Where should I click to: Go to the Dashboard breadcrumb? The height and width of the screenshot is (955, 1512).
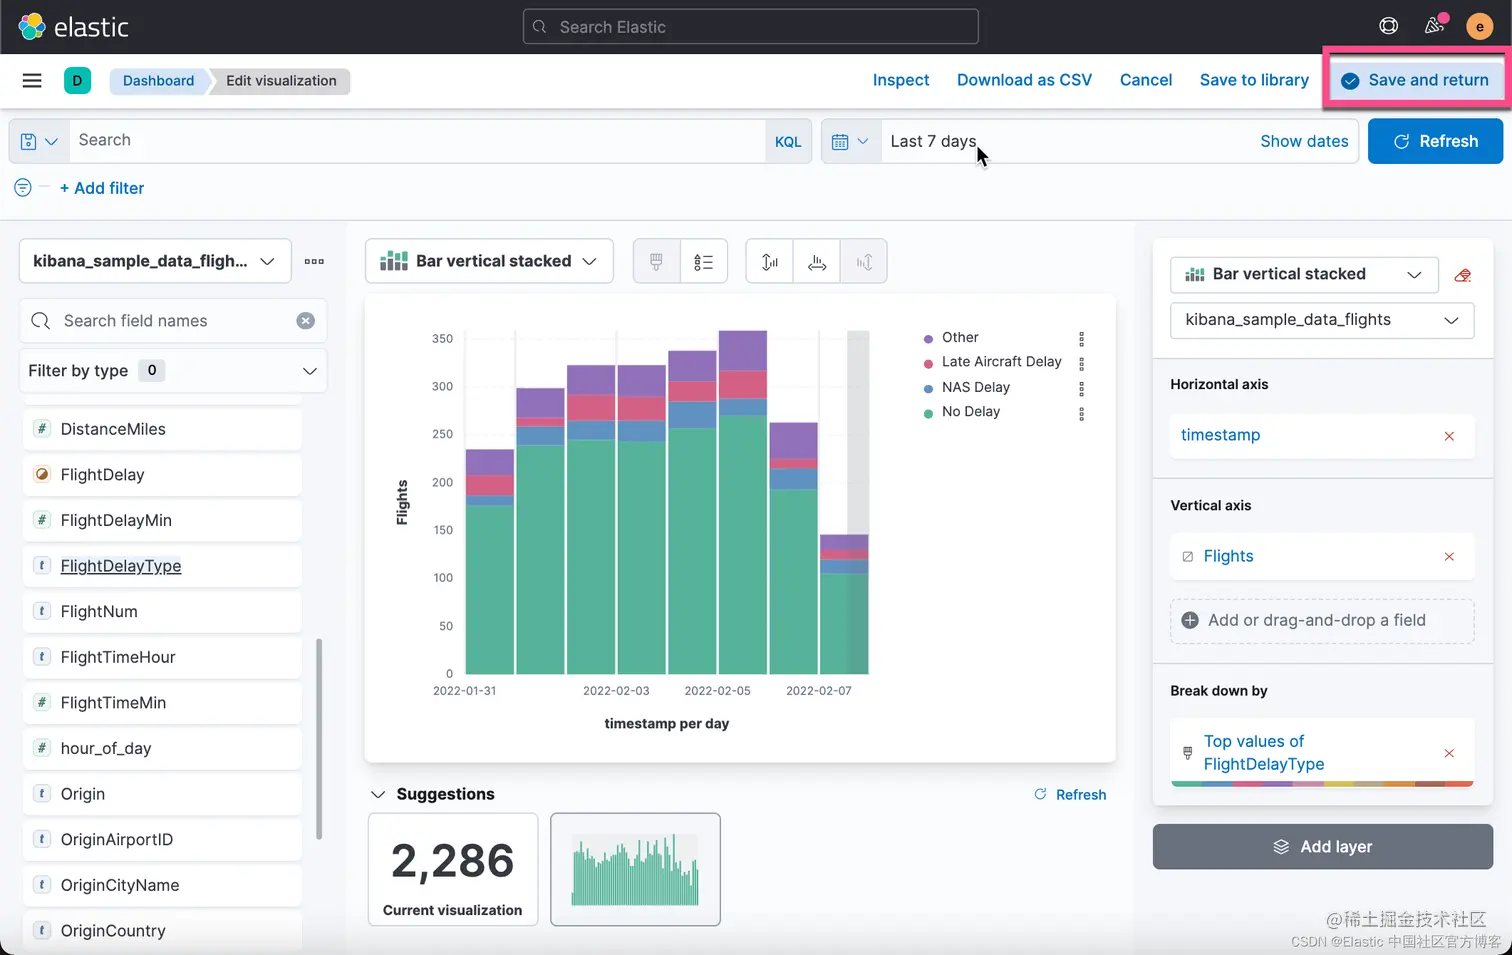159,81
